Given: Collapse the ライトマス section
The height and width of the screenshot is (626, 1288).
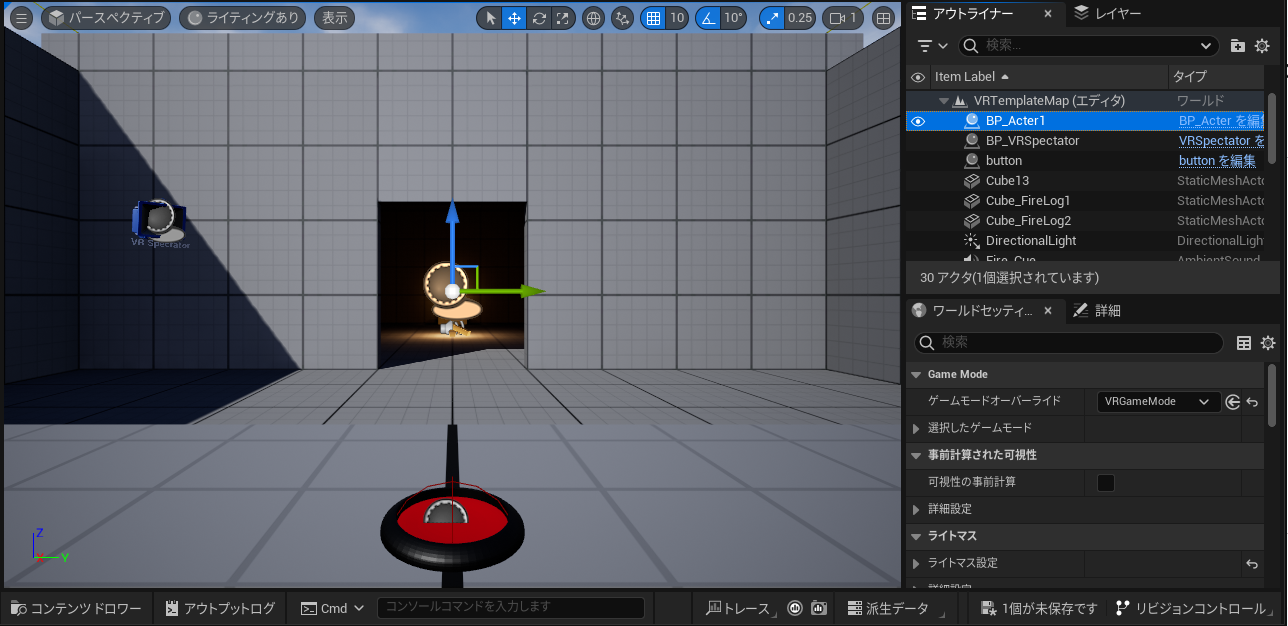Looking at the screenshot, I should 916,536.
